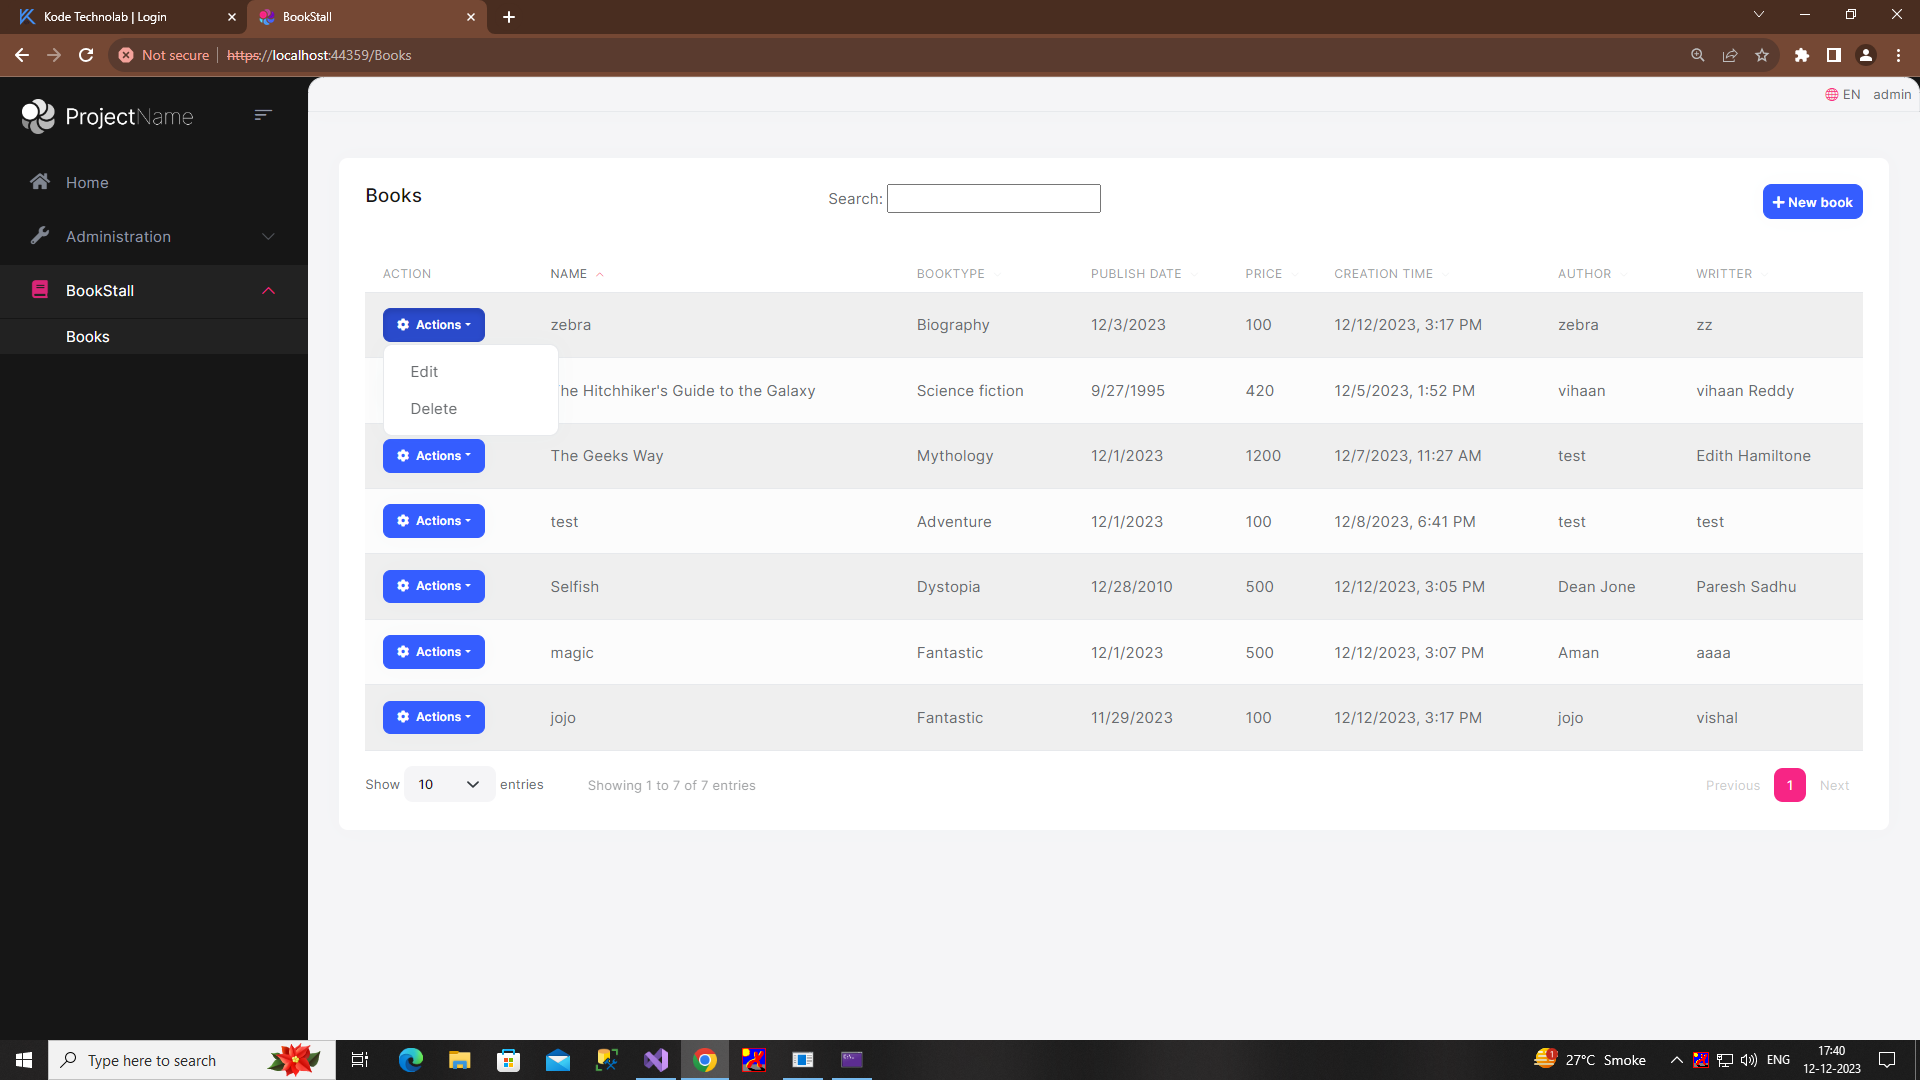
Task: Click the weather 27°C Smoke widget
Action: tap(1590, 1060)
